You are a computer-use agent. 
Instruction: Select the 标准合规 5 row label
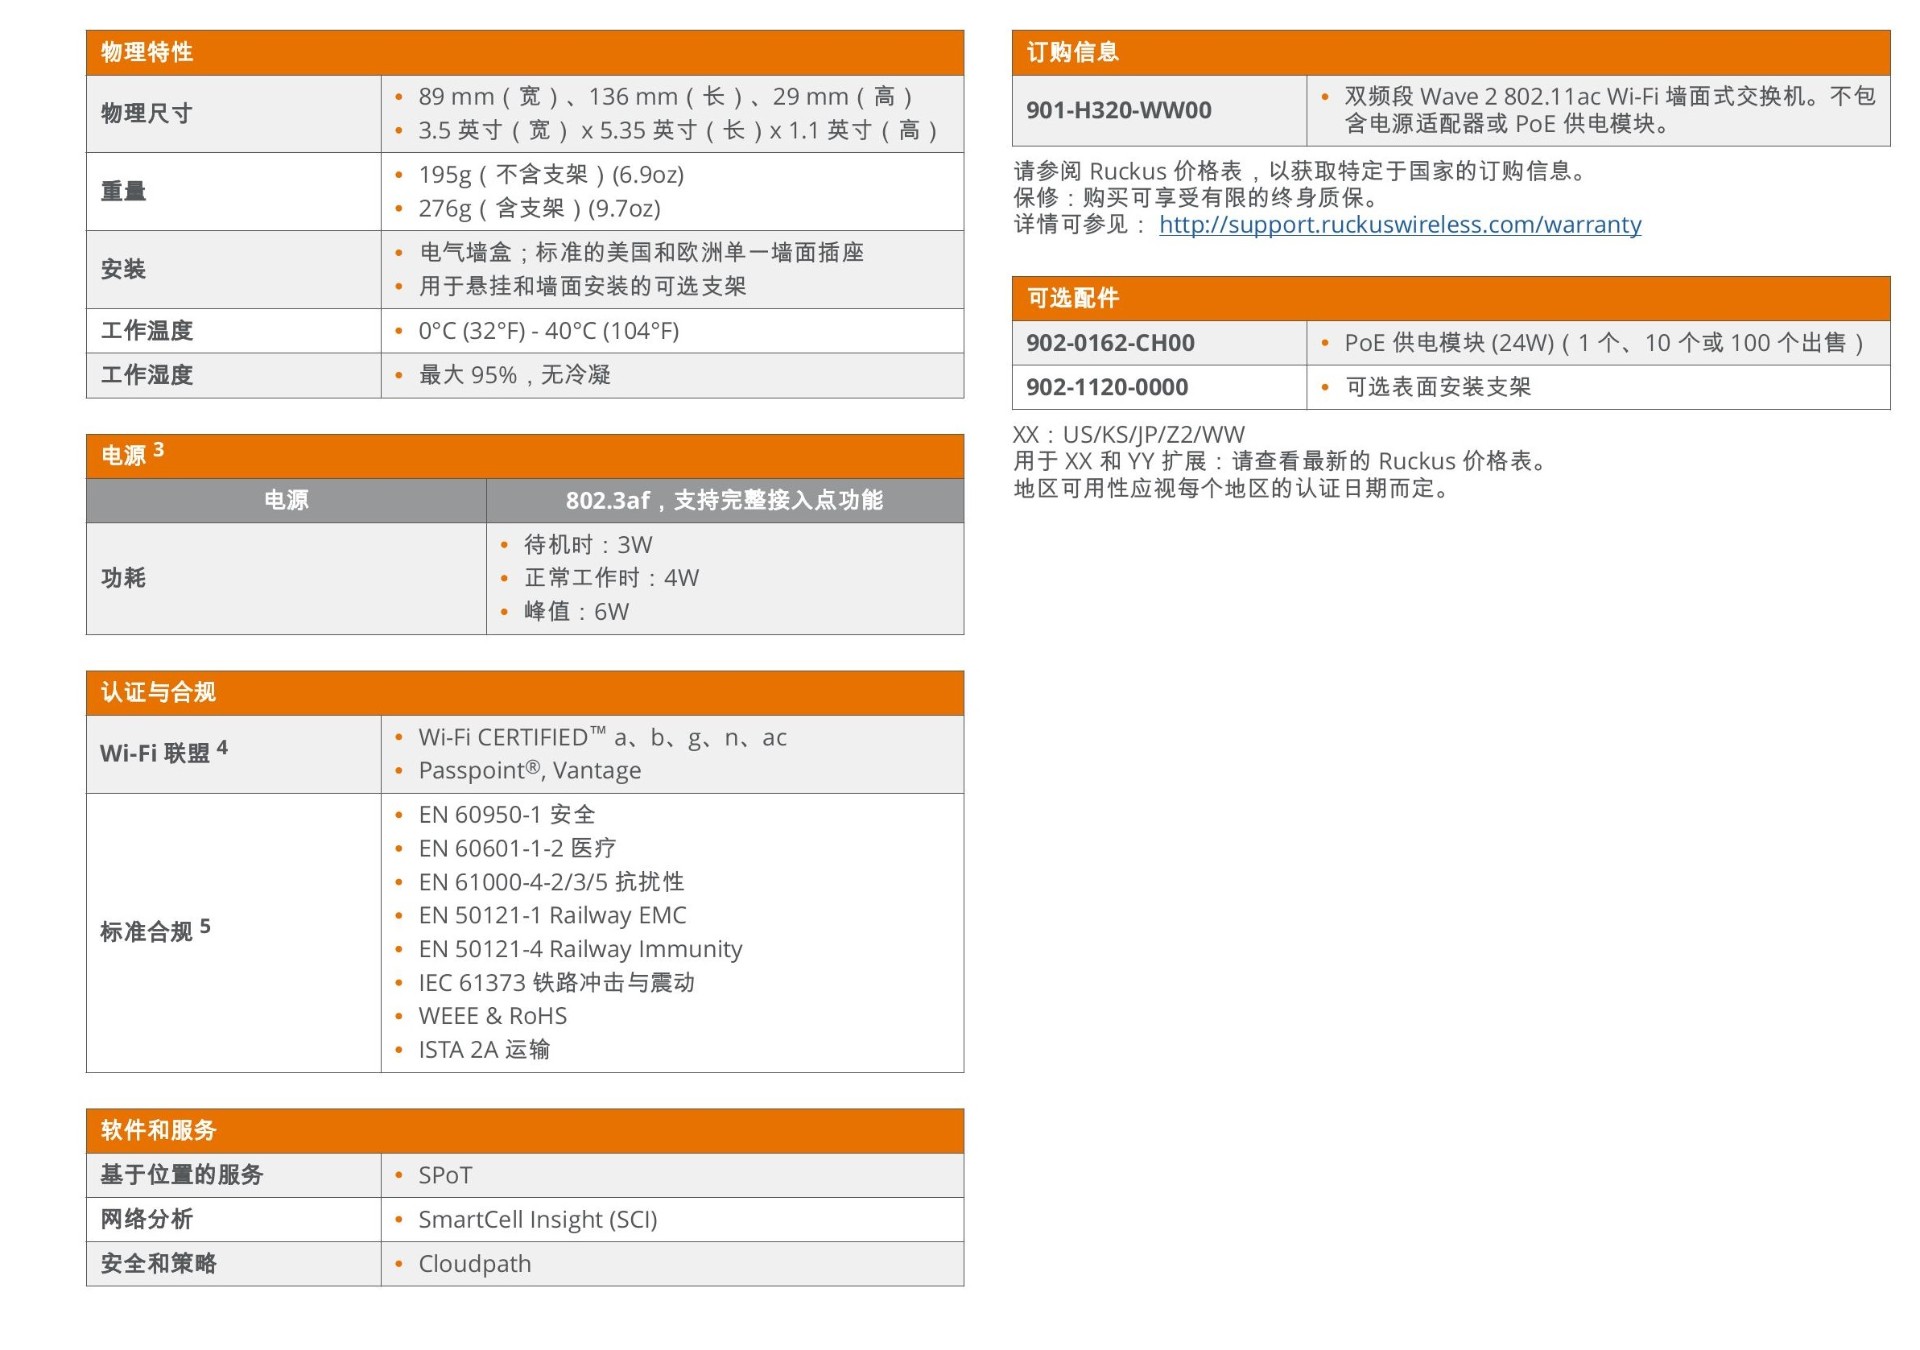pos(156,931)
